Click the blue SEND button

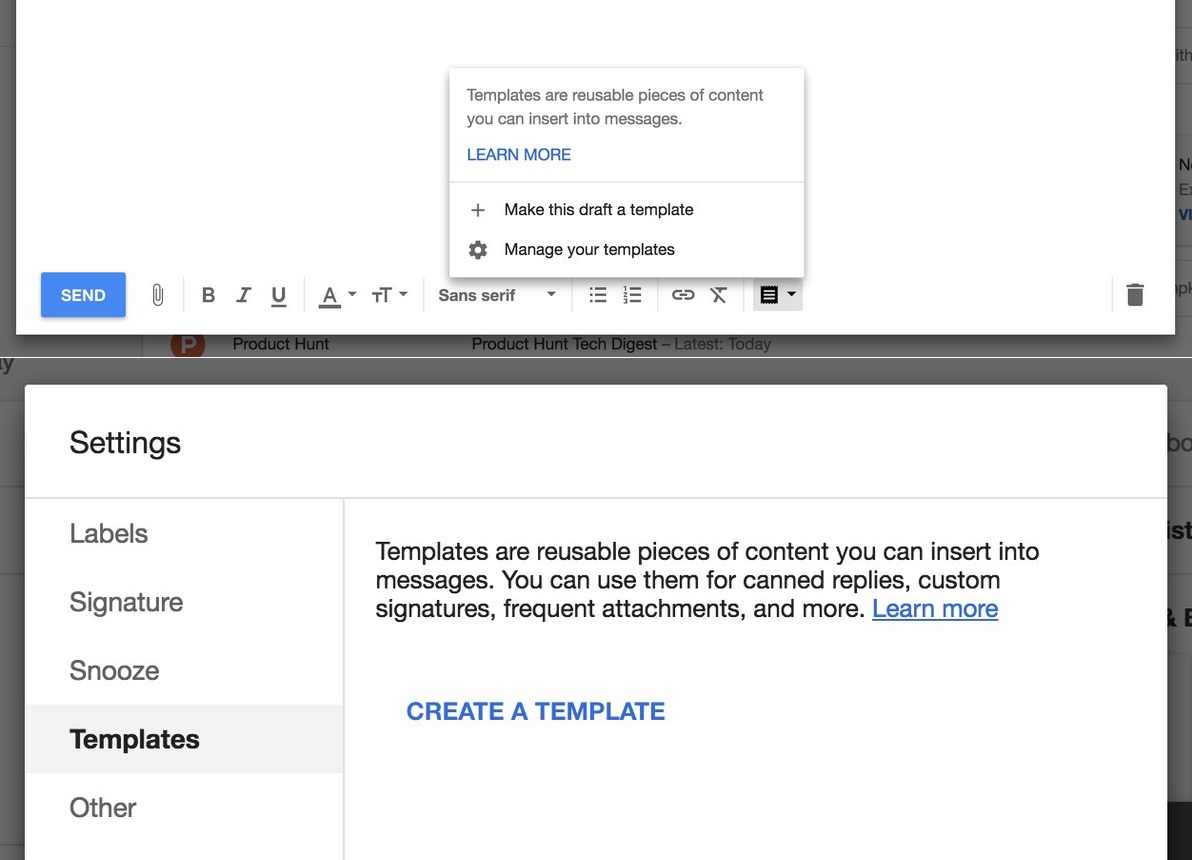pyautogui.click(x=83, y=295)
